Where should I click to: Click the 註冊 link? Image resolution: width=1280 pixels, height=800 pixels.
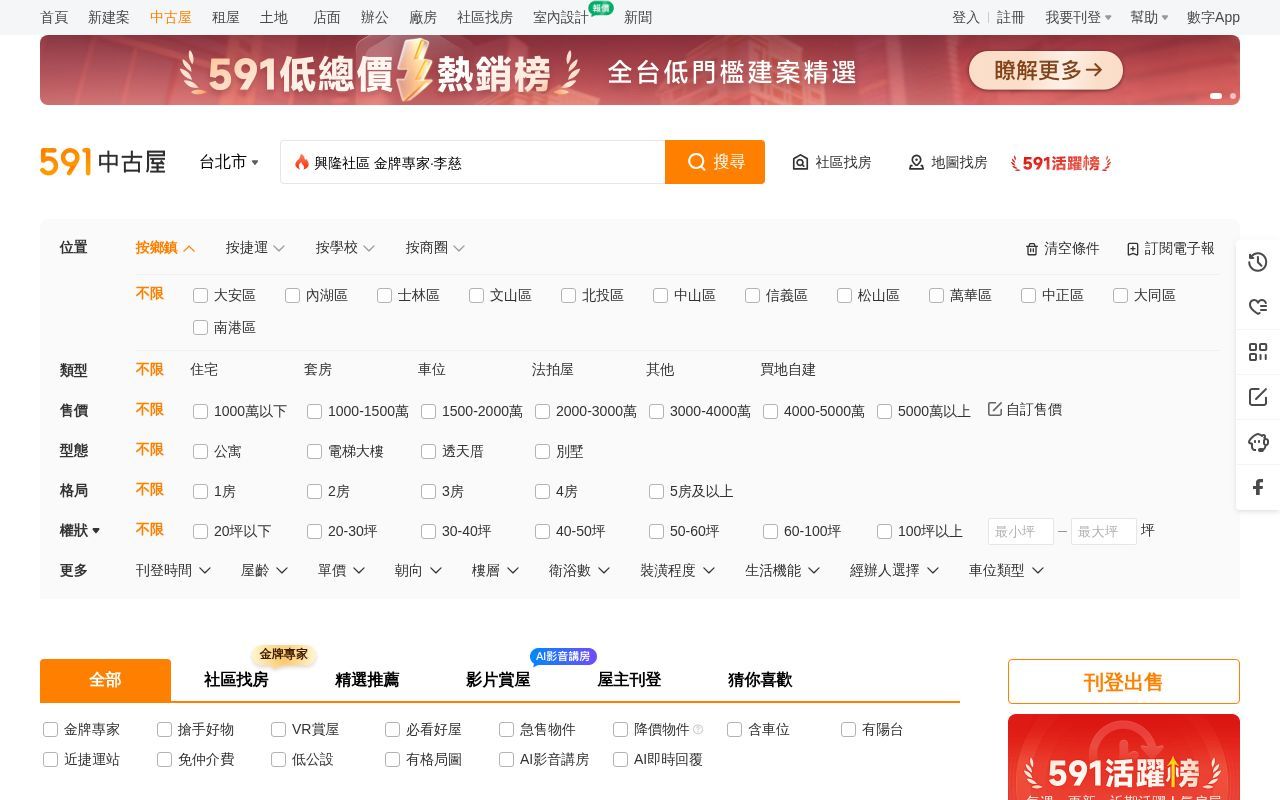coord(1011,17)
